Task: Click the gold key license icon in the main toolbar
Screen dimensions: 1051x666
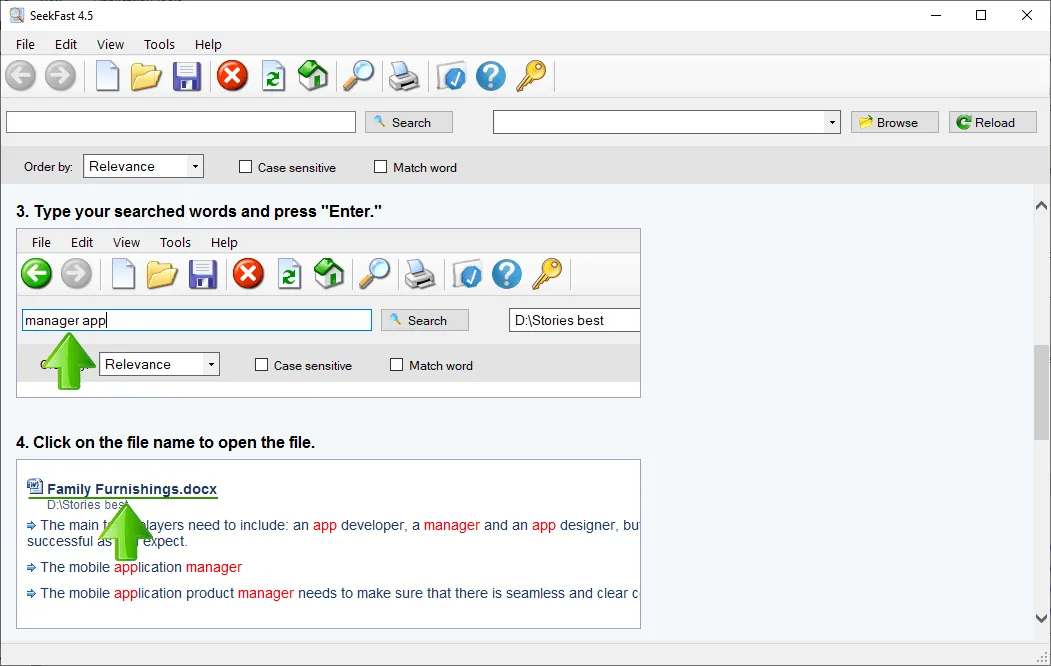Action: (531, 76)
